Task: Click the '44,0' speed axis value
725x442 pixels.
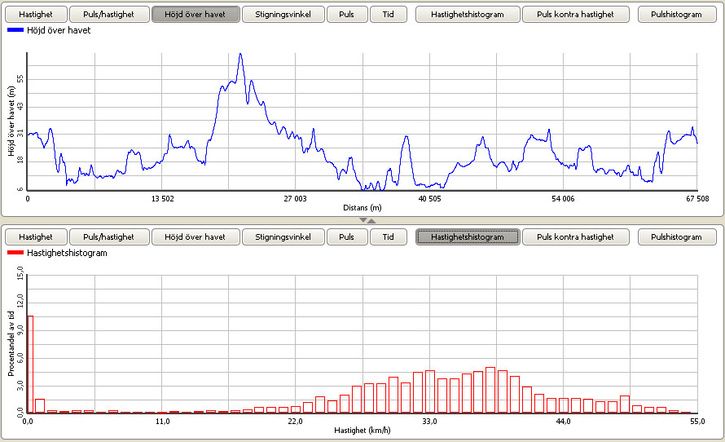Action: (x=563, y=422)
